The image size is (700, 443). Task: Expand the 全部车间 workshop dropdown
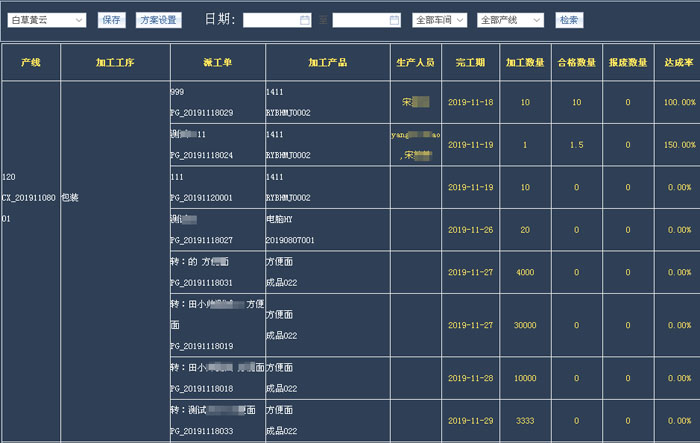[x=441, y=20]
